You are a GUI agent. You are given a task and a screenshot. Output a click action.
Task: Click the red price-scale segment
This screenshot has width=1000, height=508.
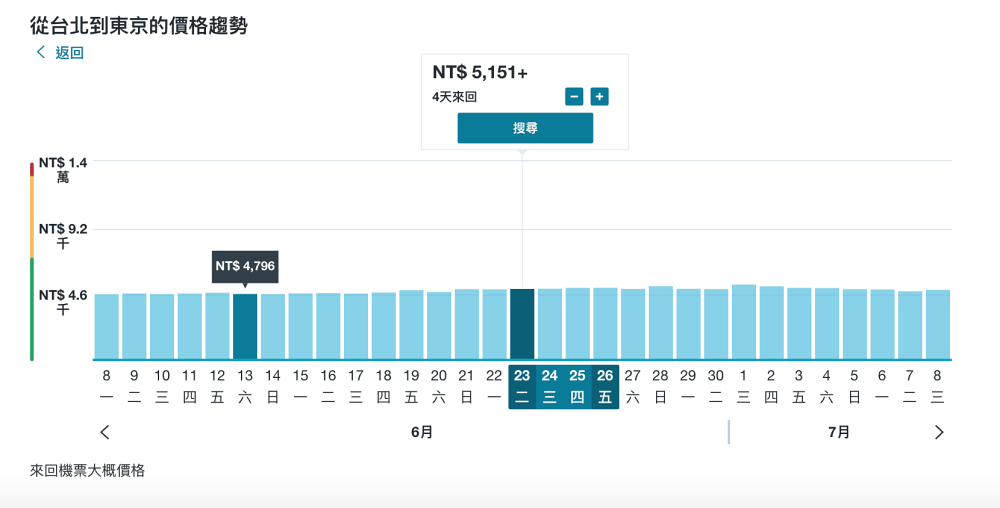(x=31, y=170)
